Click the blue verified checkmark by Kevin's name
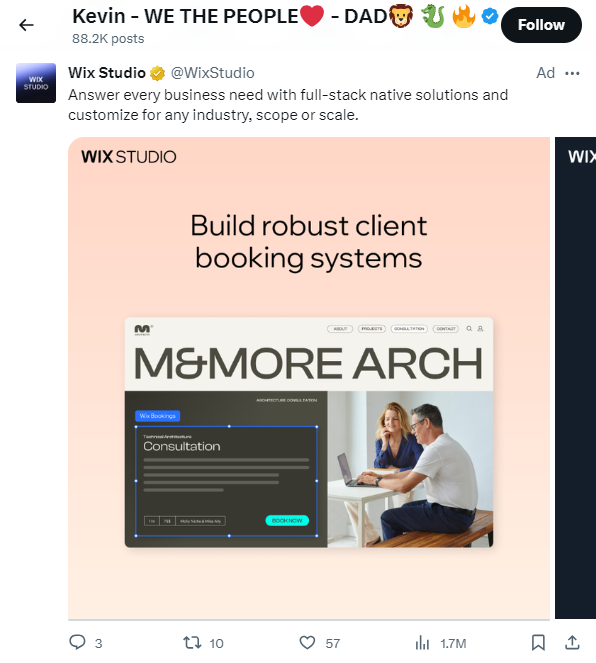596x663 pixels. (490, 17)
